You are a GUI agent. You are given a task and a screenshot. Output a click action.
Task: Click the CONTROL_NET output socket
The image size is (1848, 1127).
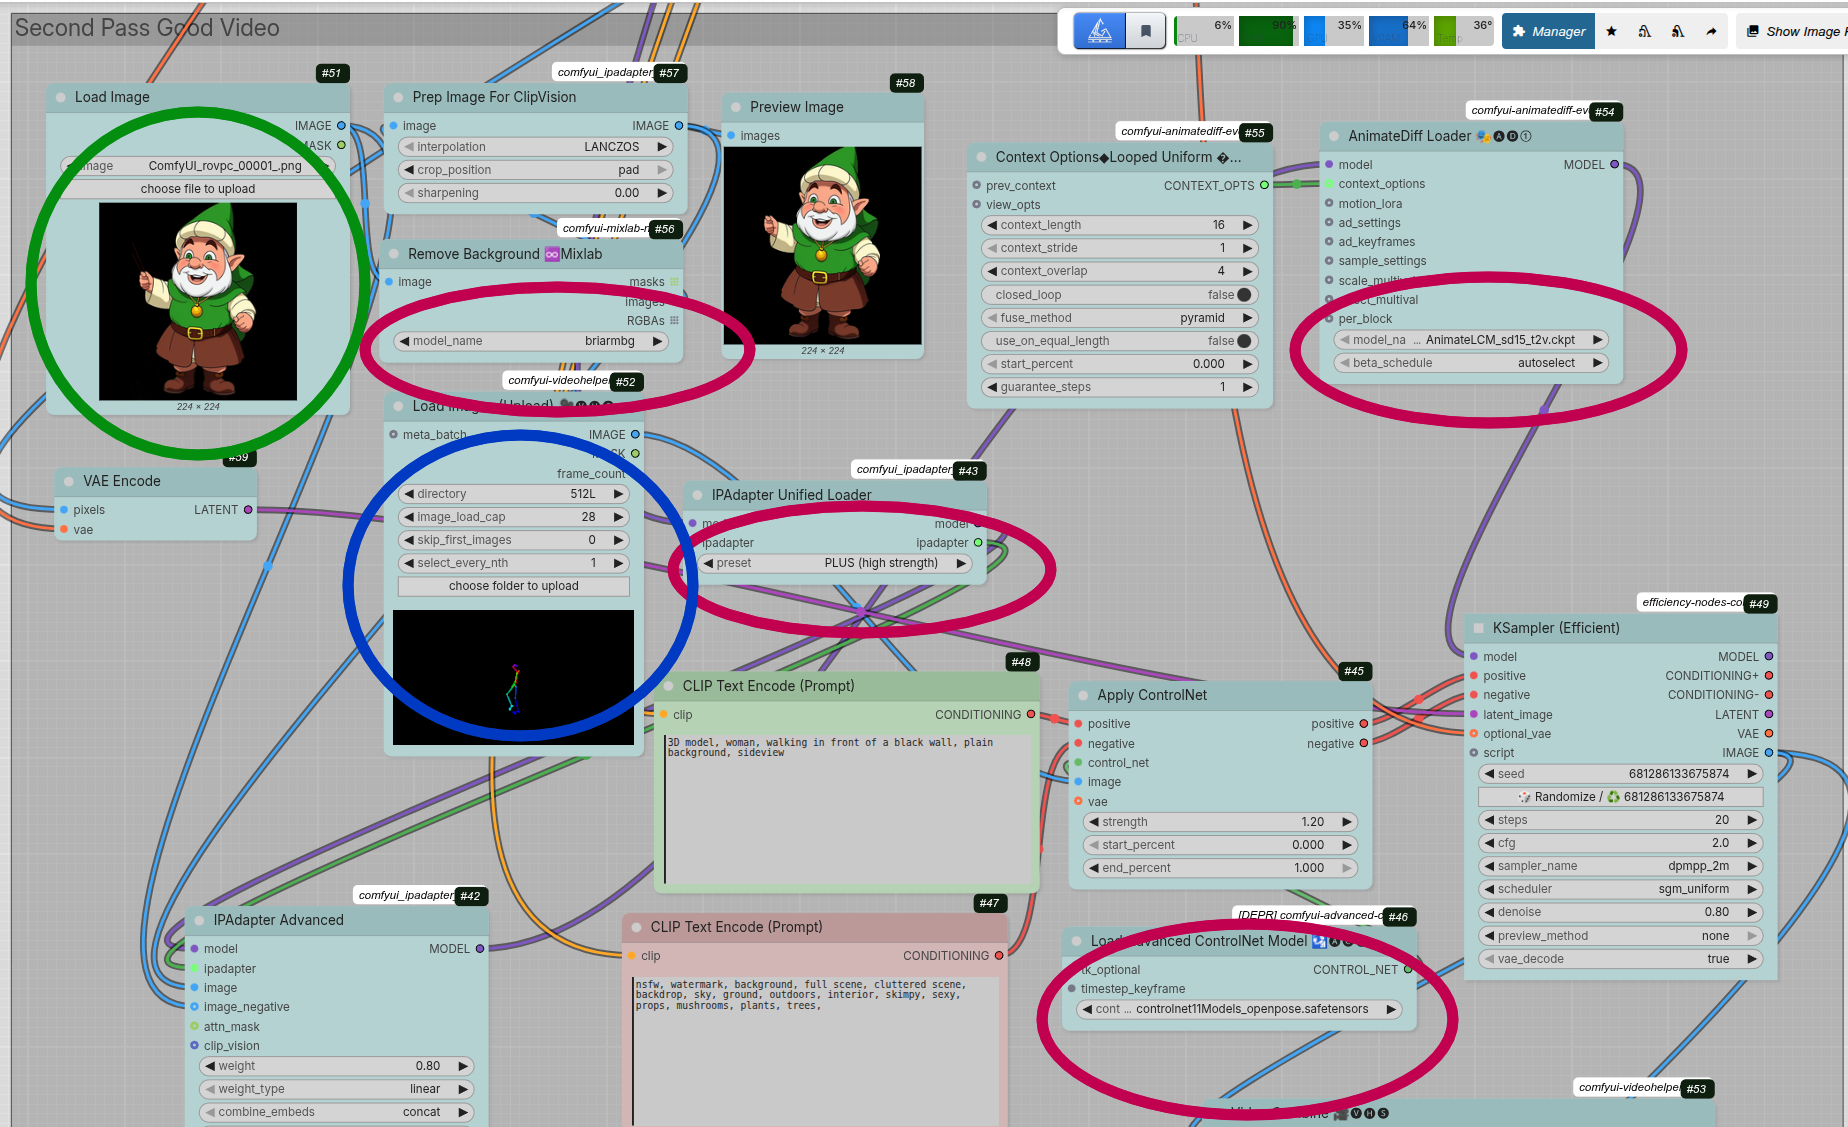click(x=1408, y=970)
